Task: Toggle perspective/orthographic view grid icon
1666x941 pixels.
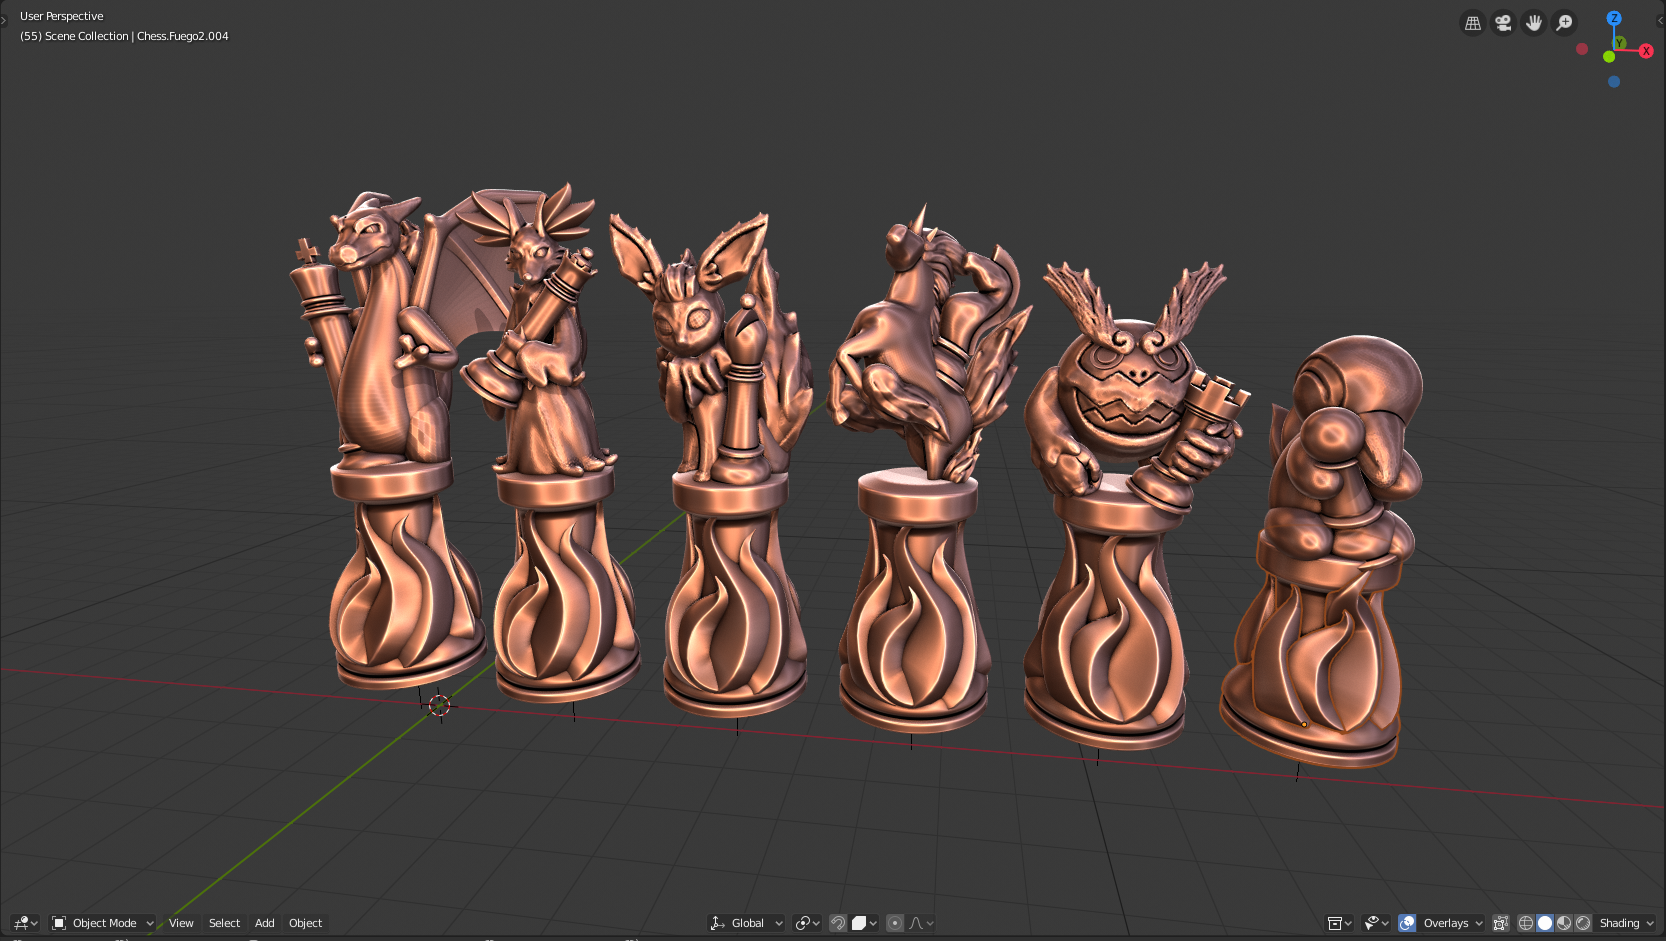Action: point(1473,23)
